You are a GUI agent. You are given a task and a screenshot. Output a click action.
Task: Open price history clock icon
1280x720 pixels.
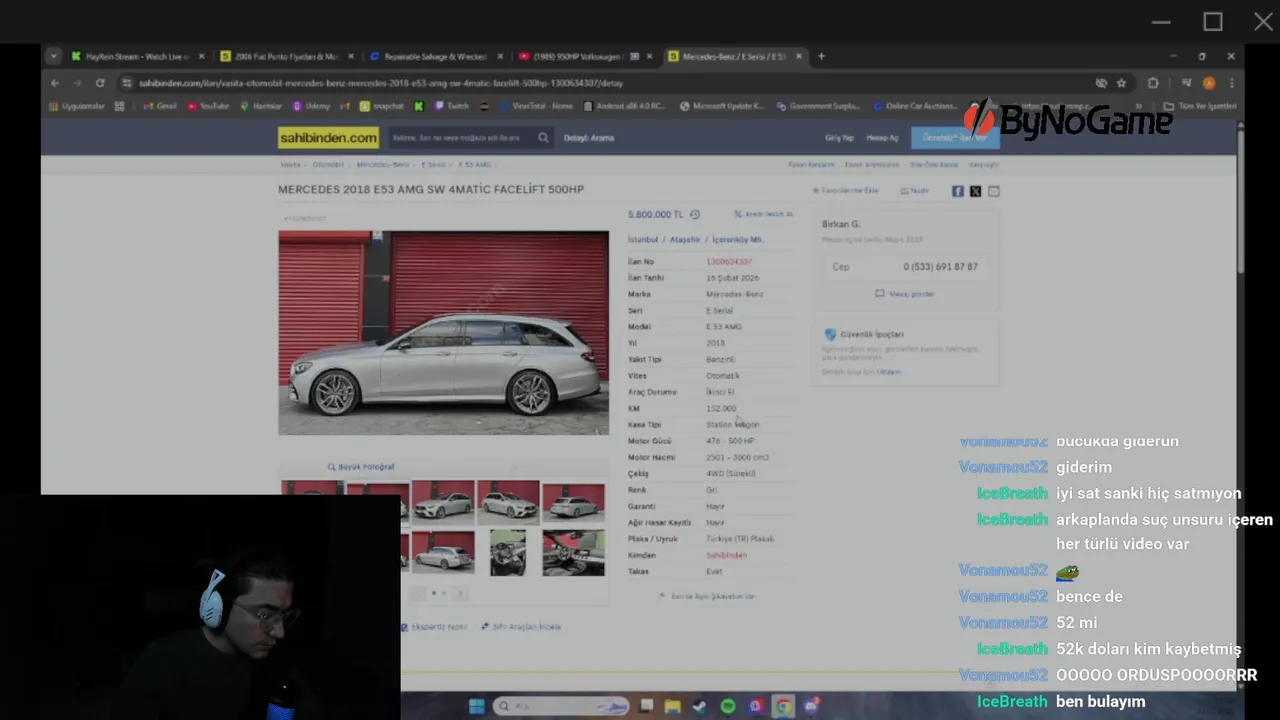(695, 214)
